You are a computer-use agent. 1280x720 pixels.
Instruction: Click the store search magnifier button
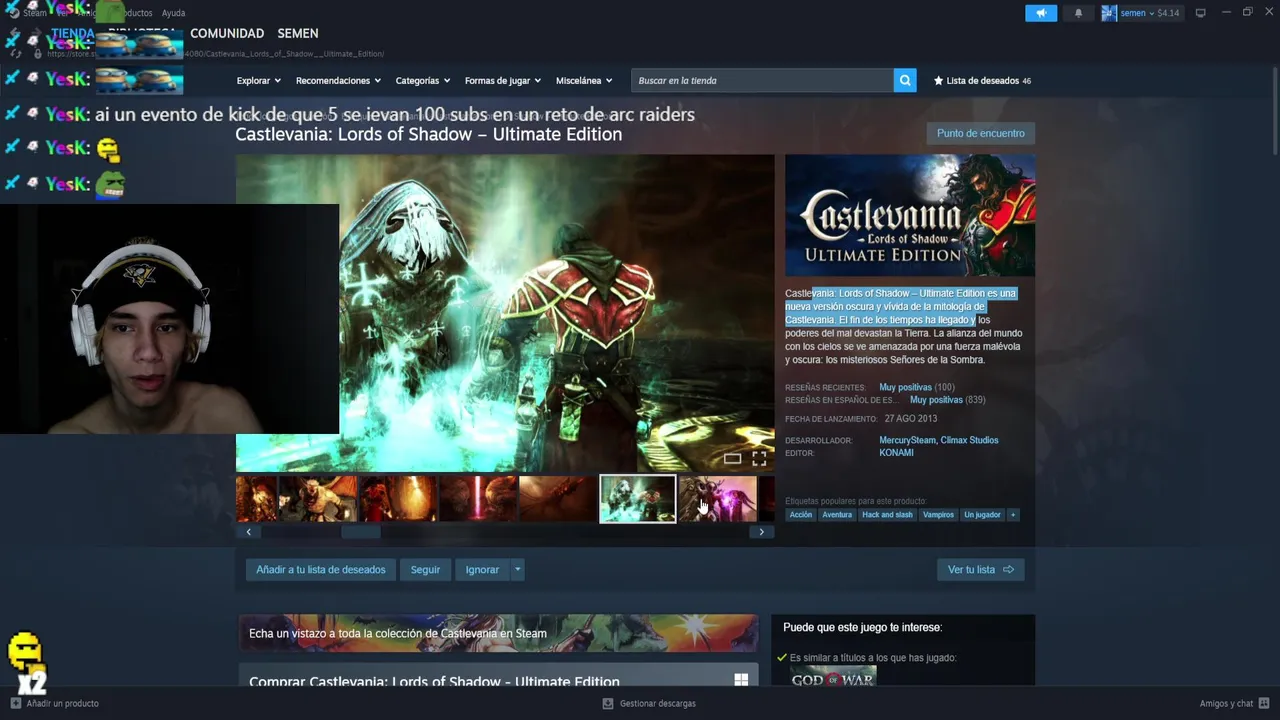[x=905, y=80]
